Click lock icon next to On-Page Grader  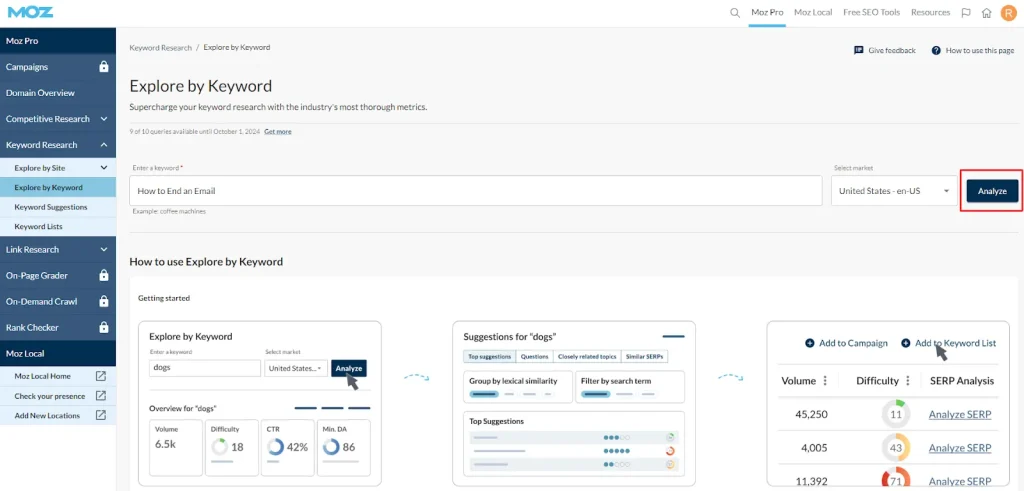pos(103,276)
